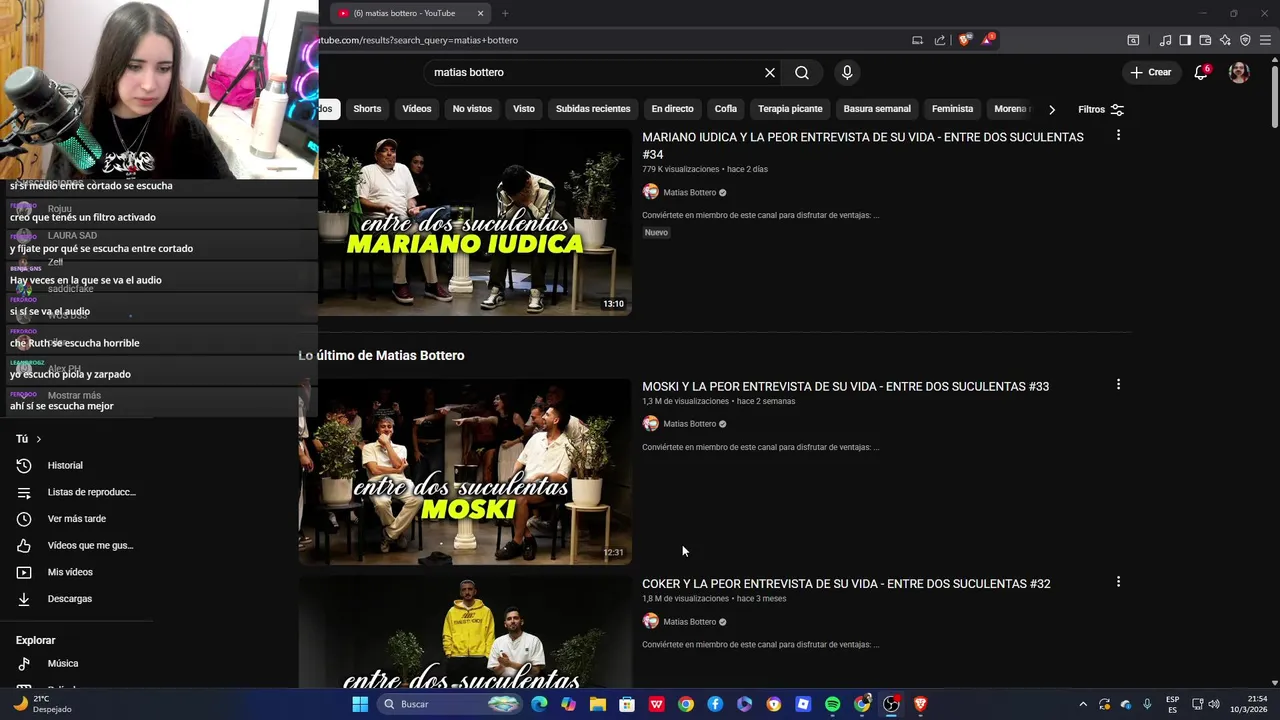1280x720 pixels.
Task: Open the Moski interview video thumbnail
Action: pos(465,471)
